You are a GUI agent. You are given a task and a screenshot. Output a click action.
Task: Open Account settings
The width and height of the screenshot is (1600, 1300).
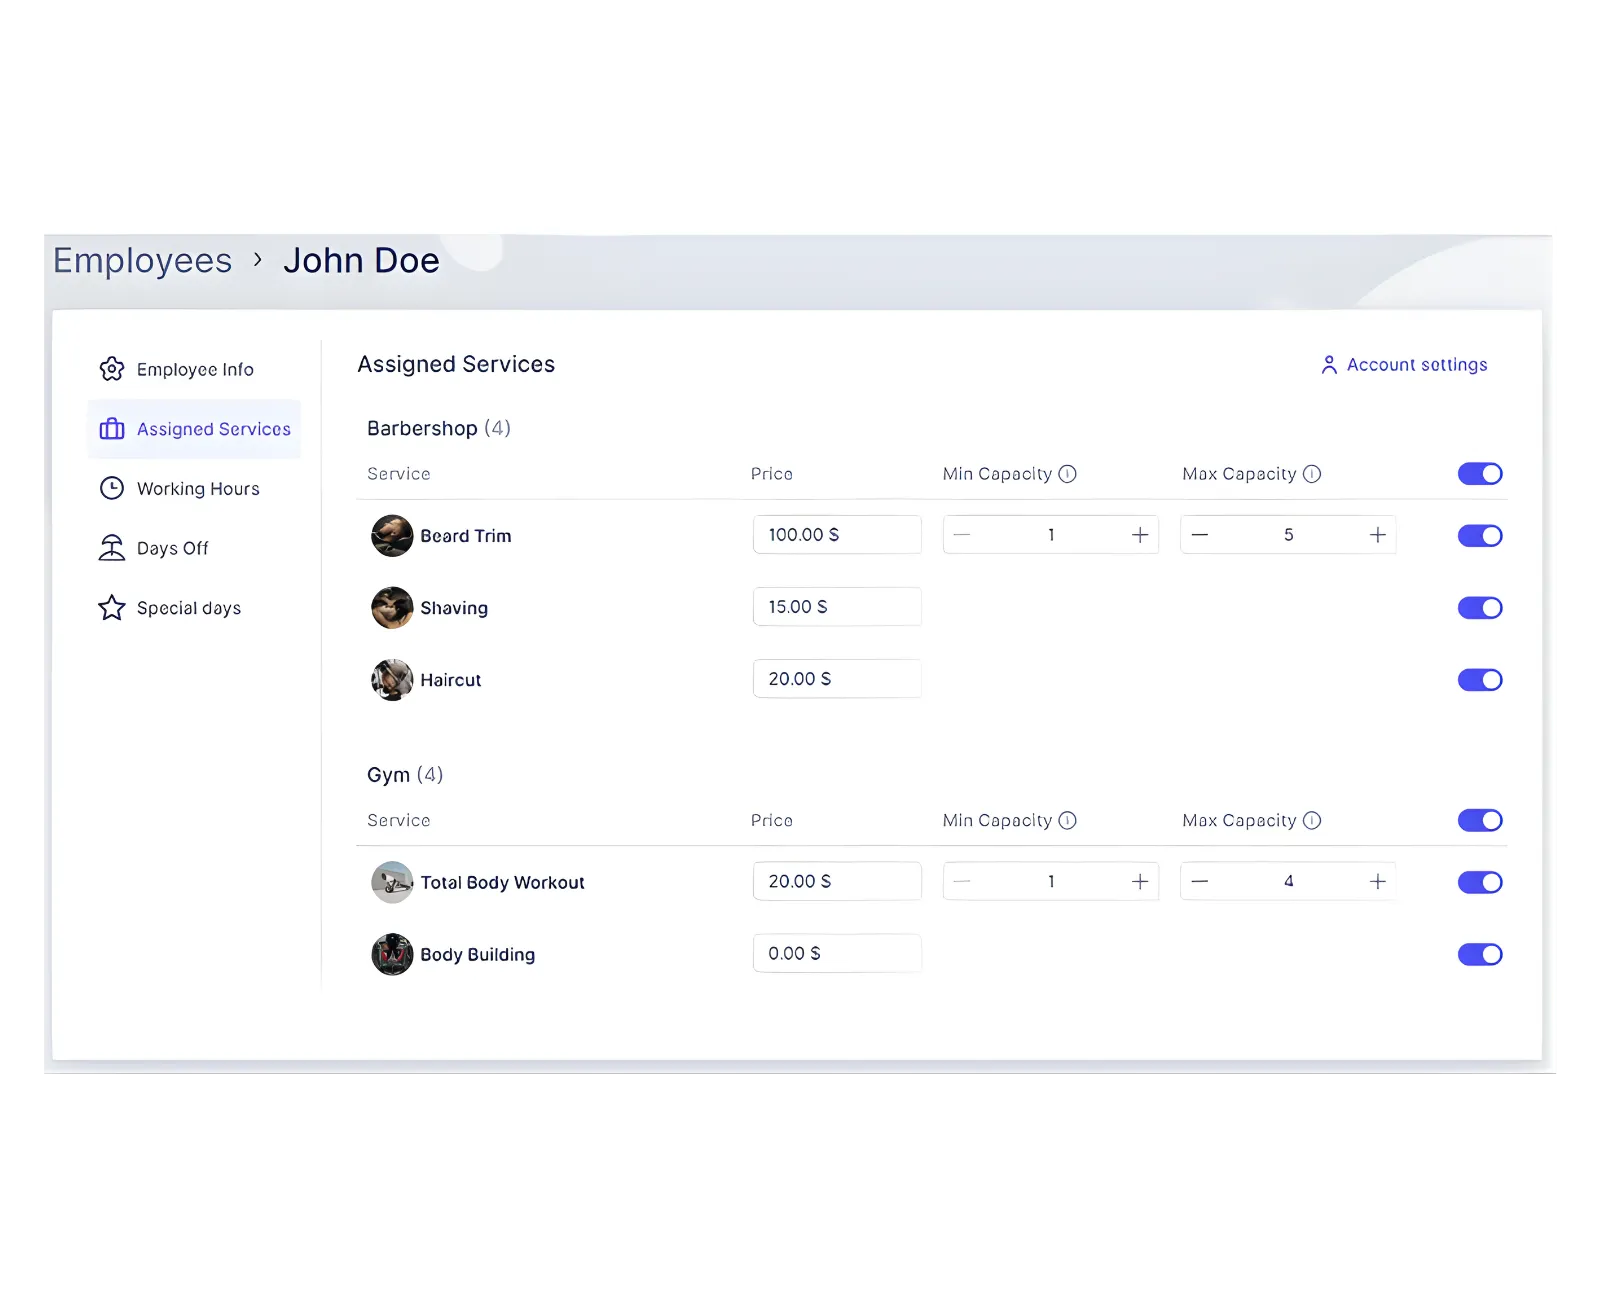tap(1416, 364)
